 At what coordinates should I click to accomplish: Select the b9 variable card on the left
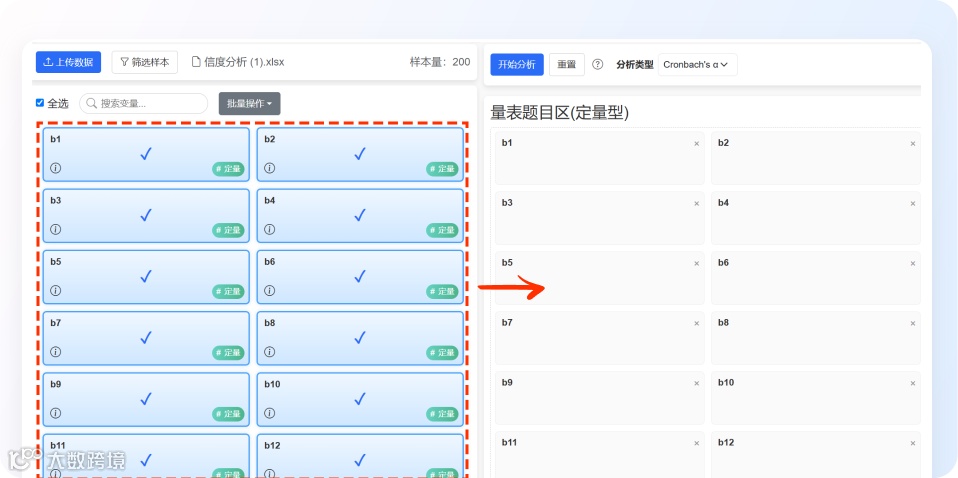tap(146, 400)
